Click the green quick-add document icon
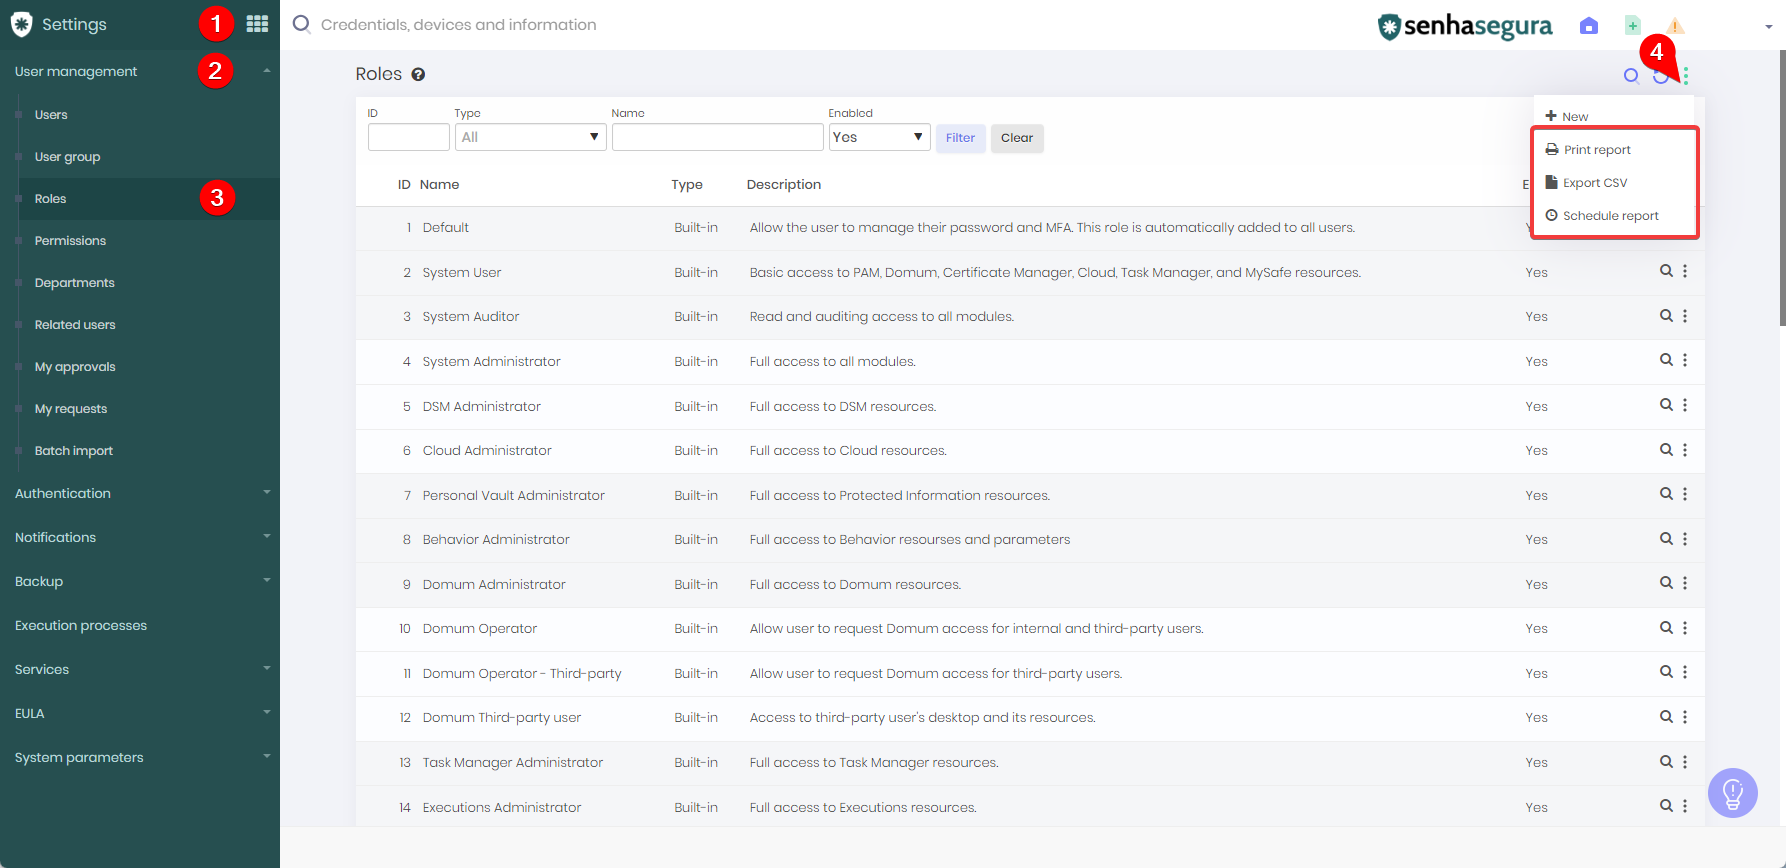This screenshot has height=868, width=1786. pos(1632,26)
